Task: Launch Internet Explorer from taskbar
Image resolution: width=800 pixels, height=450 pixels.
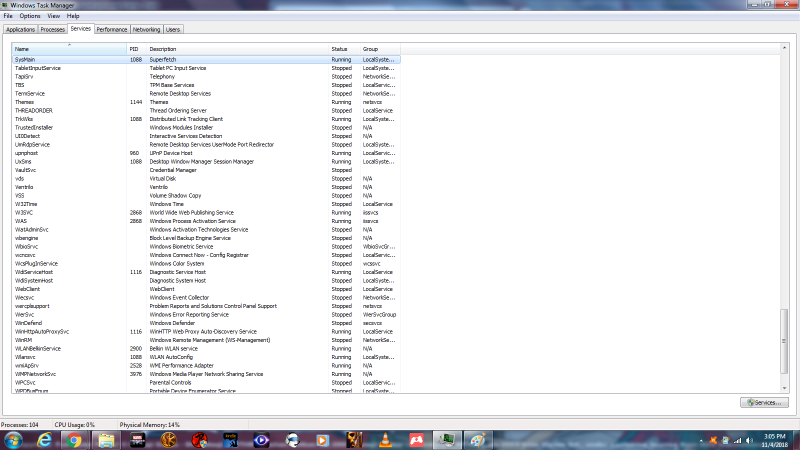Action: [44, 440]
